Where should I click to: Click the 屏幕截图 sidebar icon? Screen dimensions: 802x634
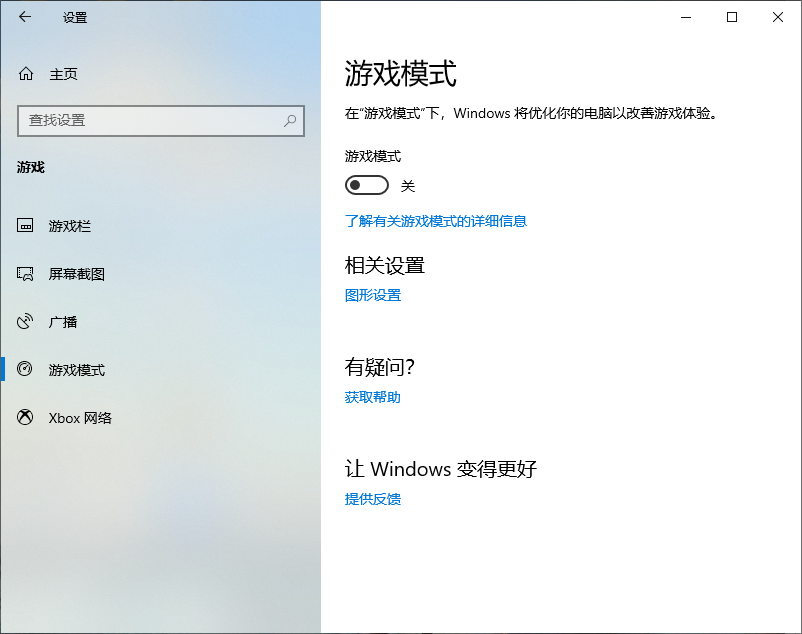[x=26, y=274]
